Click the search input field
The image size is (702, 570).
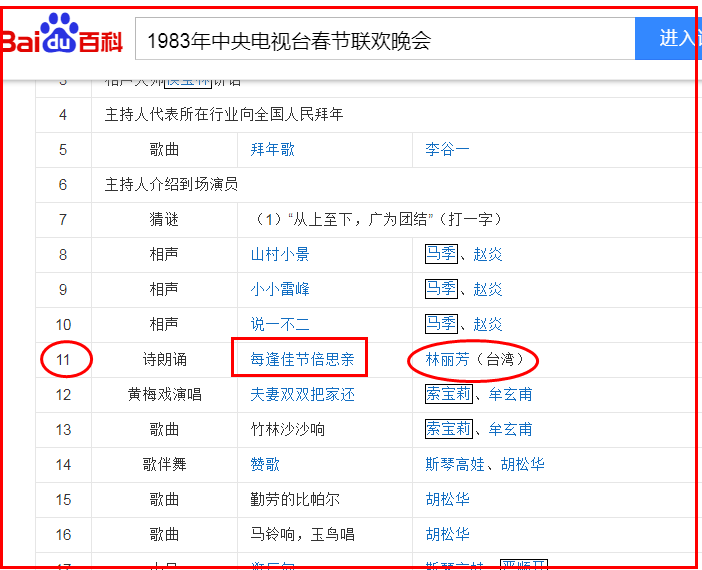click(x=385, y=39)
